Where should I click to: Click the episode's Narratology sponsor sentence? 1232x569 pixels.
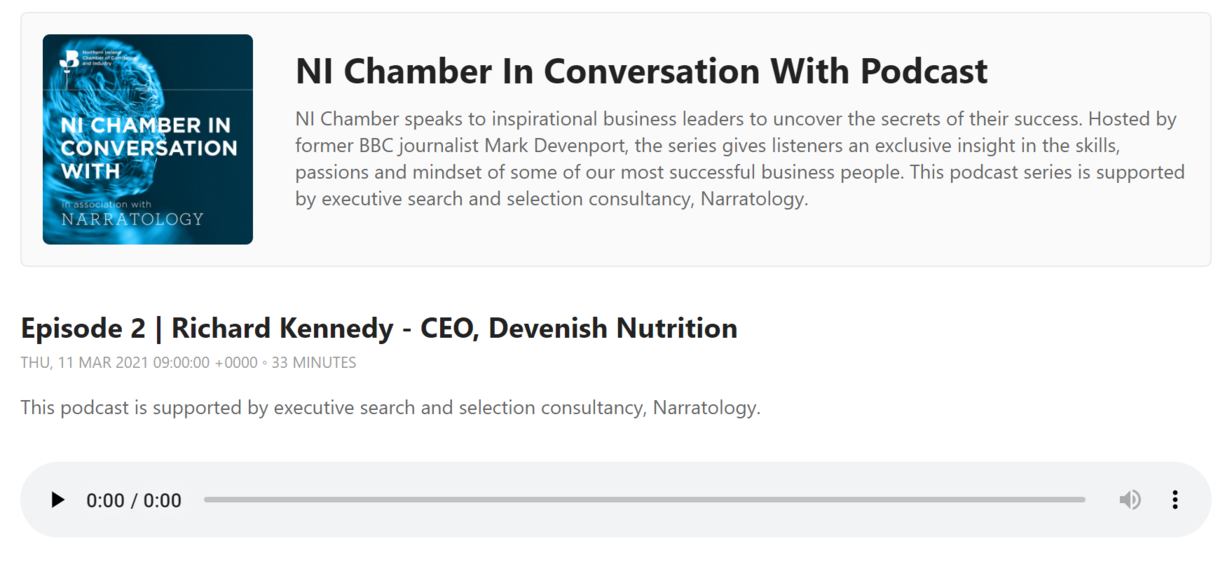click(391, 408)
